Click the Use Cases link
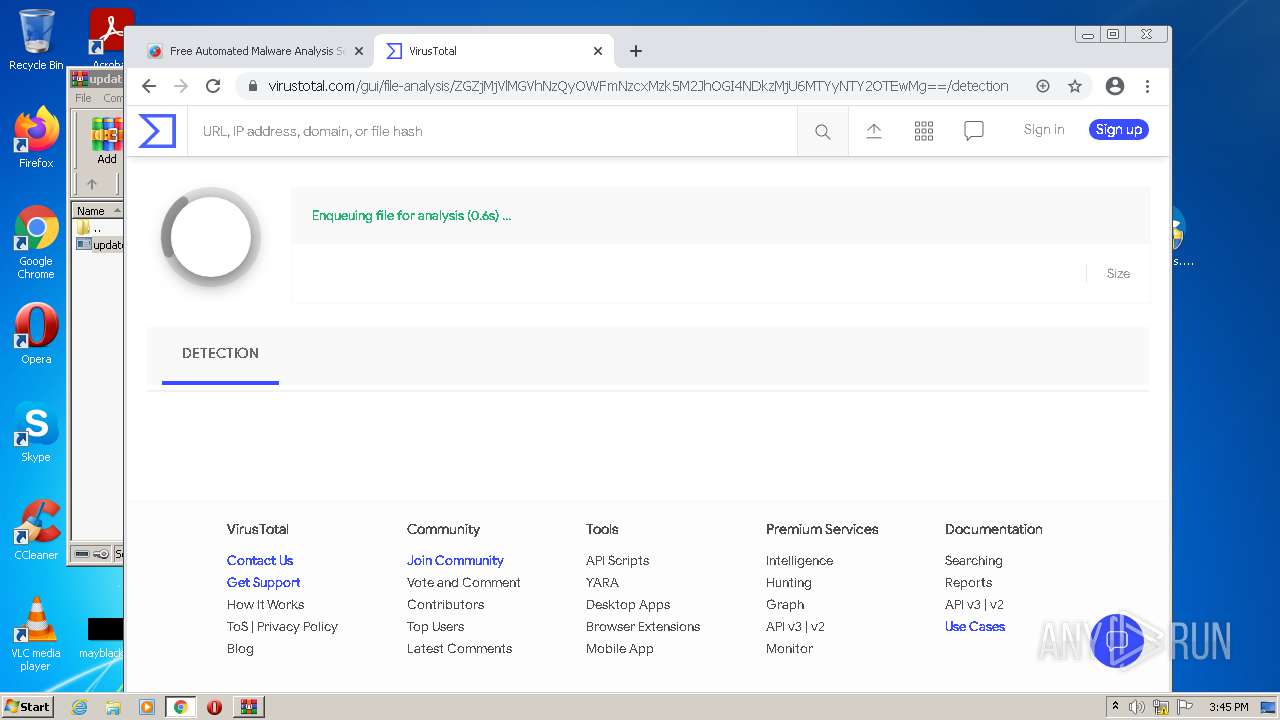The width and height of the screenshot is (1280, 720). click(x=975, y=627)
